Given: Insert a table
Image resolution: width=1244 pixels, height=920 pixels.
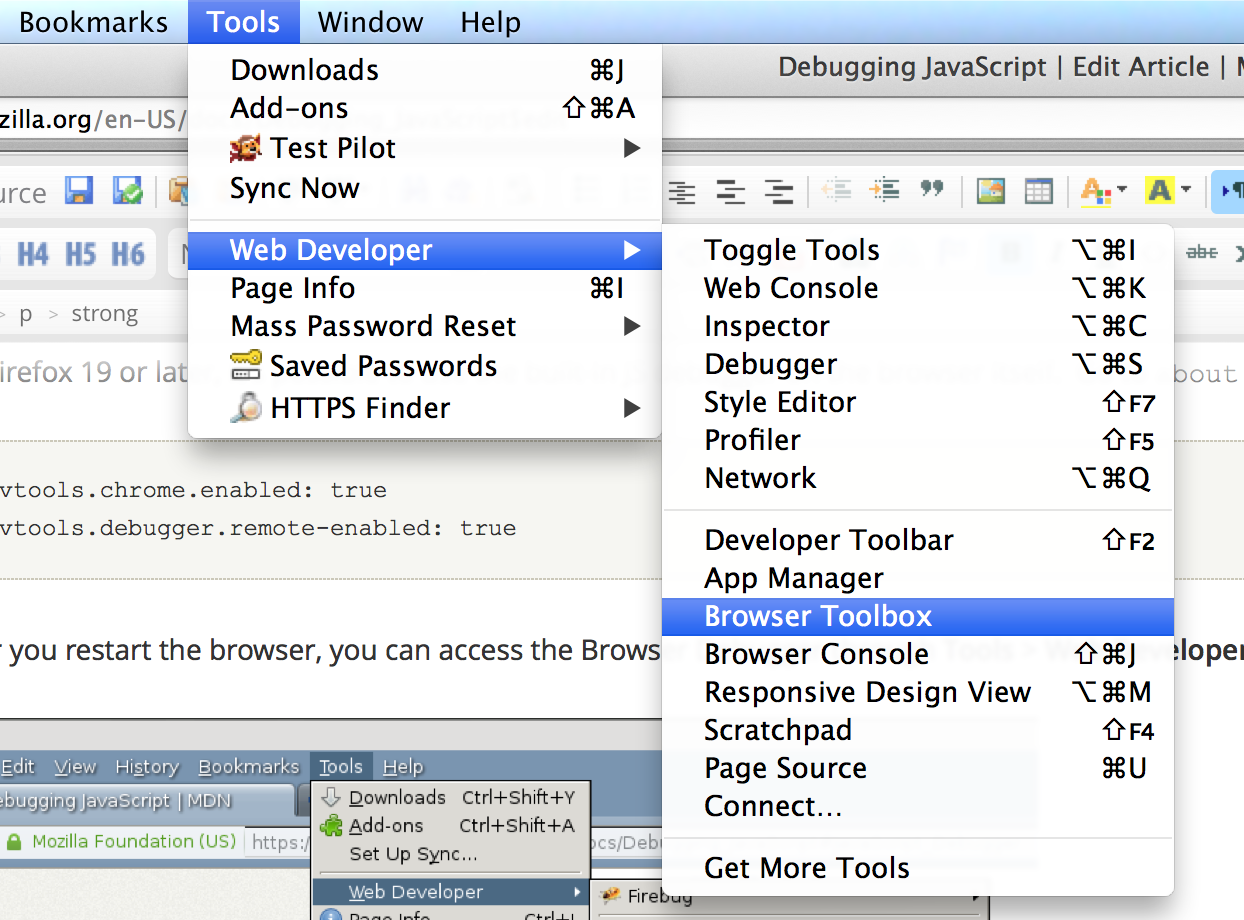Looking at the screenshot, I should pyautogui.click(x=1038, y=192).
